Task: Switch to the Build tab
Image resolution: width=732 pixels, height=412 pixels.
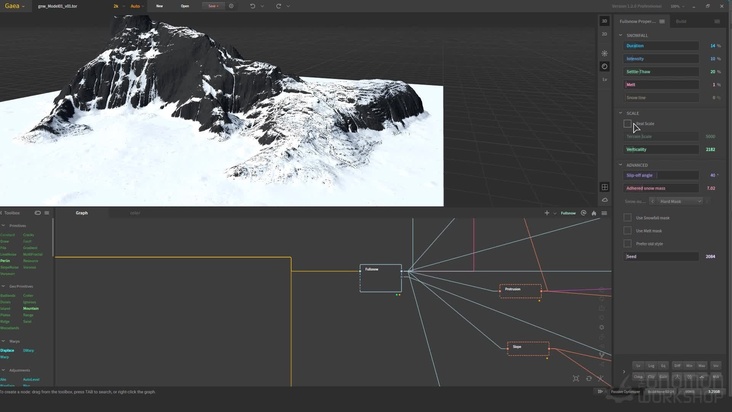Action: [x=681, y=20]
